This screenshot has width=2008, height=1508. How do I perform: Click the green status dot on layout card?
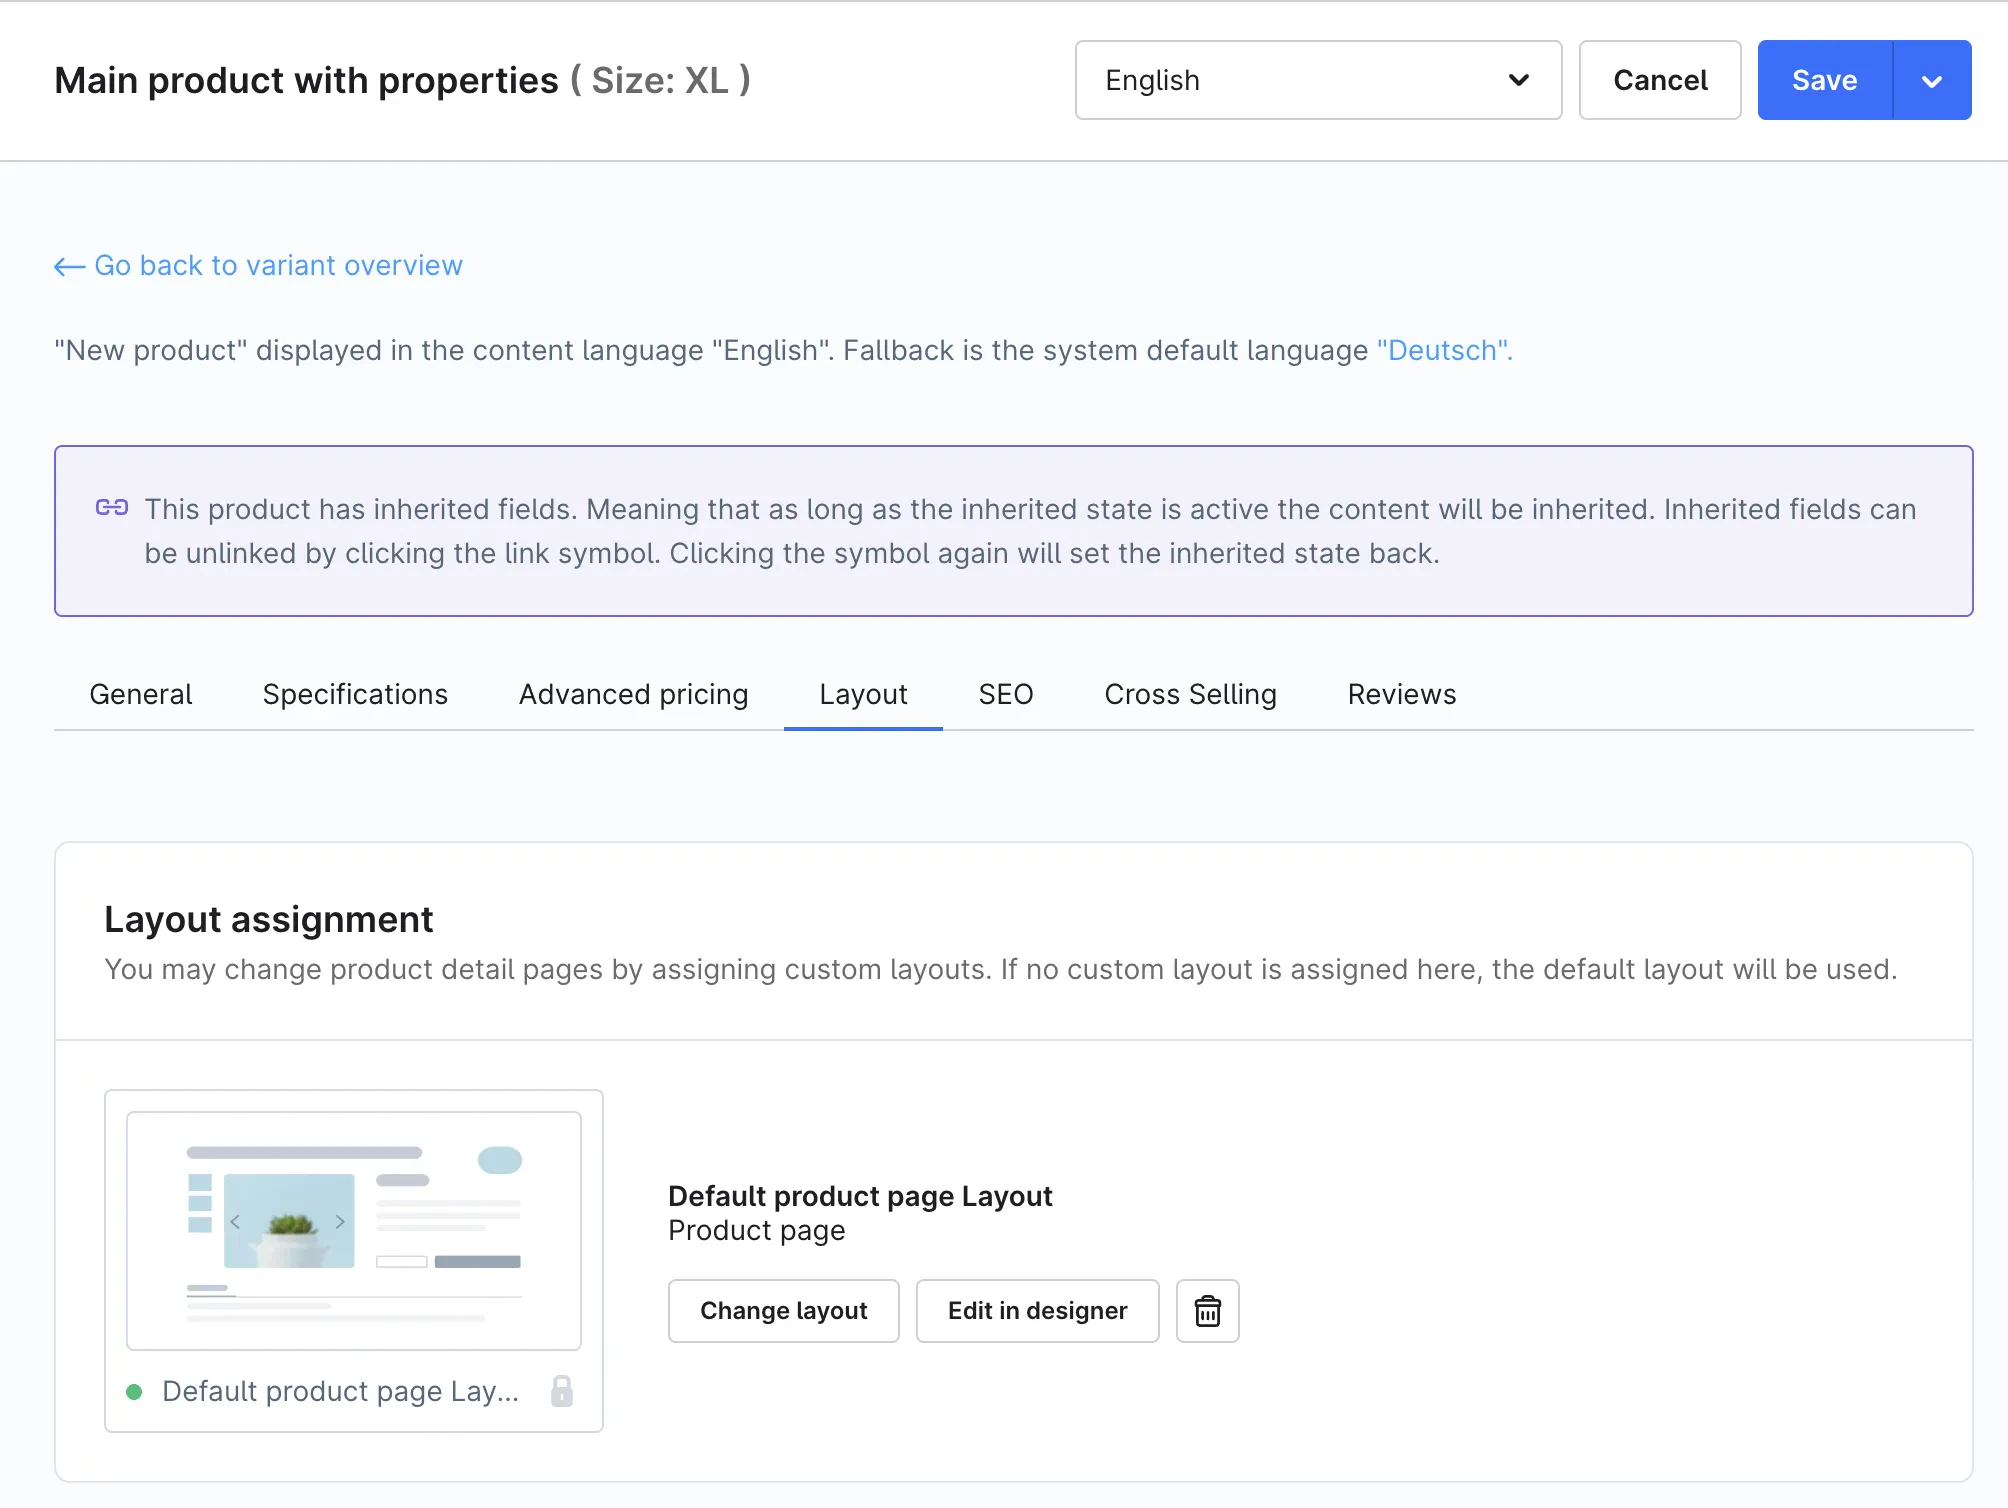point(134,1392)
